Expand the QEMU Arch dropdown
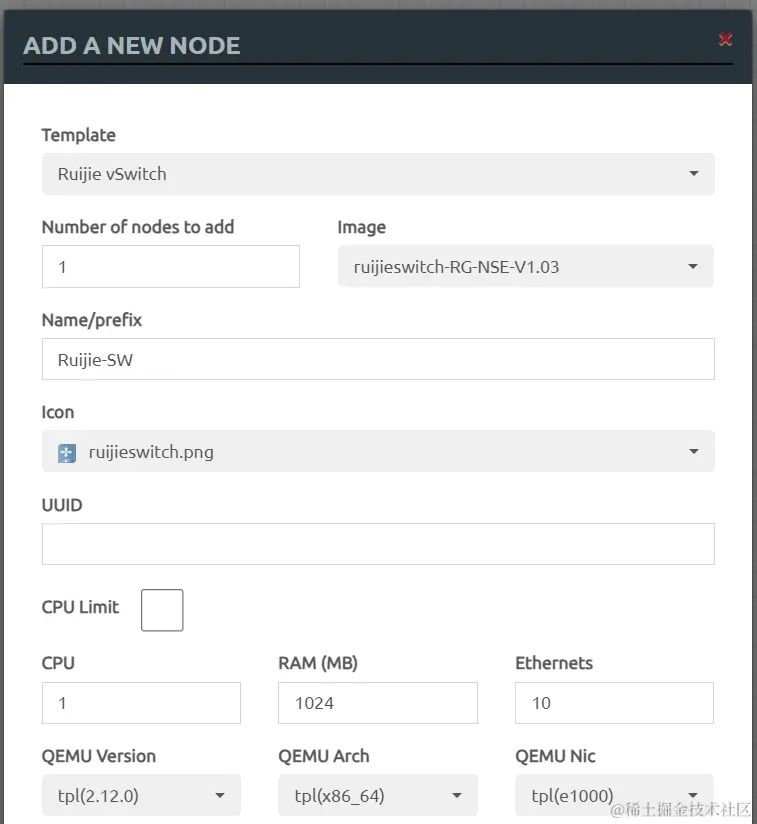This screenshot has width=757, height=824. [x=377, y=796]
